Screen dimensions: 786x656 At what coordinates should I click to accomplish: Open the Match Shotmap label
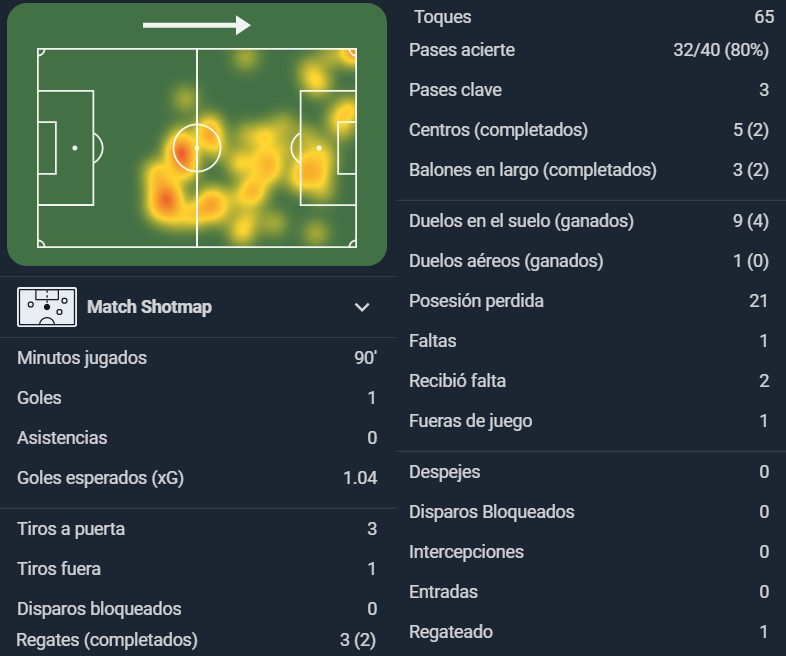[x=149, y=307]
